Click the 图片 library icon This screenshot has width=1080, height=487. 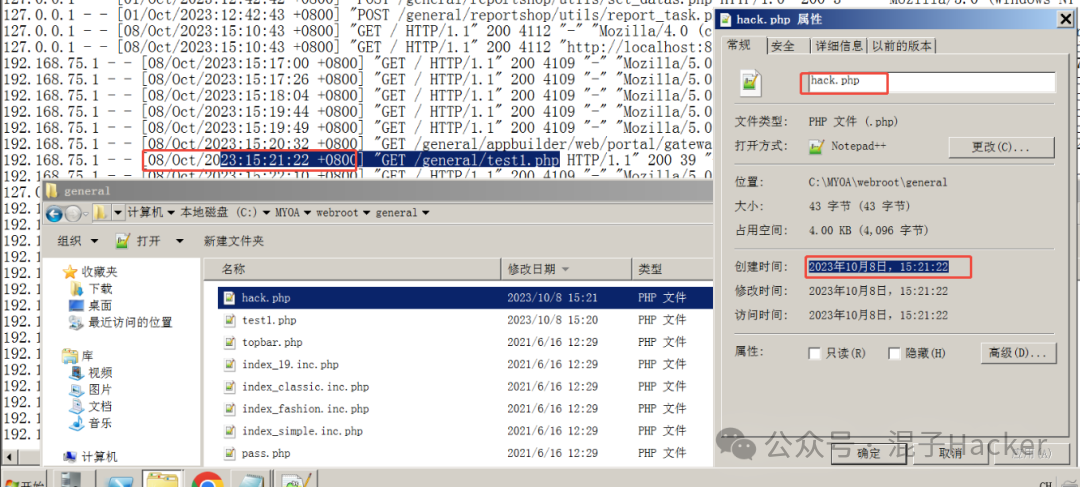[x=77, y=389]
